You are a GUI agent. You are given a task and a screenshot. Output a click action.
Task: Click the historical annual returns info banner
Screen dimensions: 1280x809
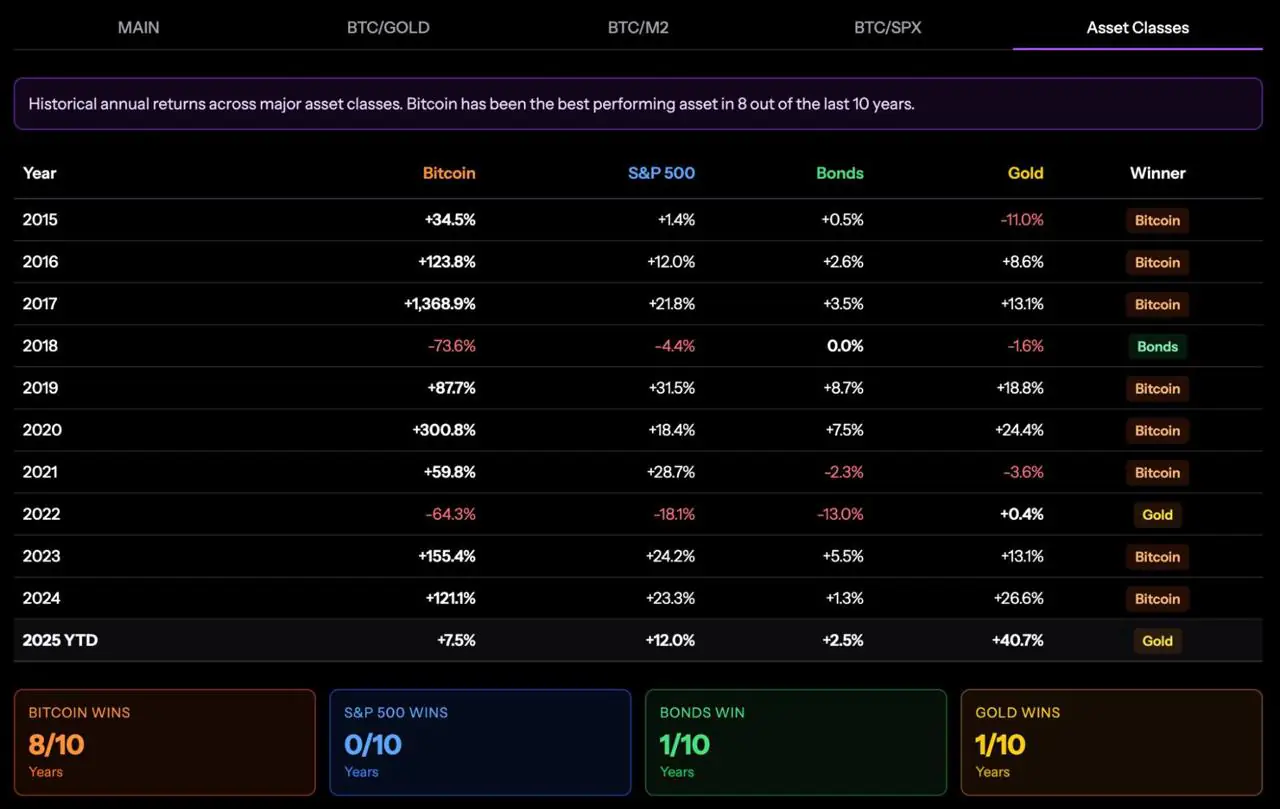click(638, 104)
